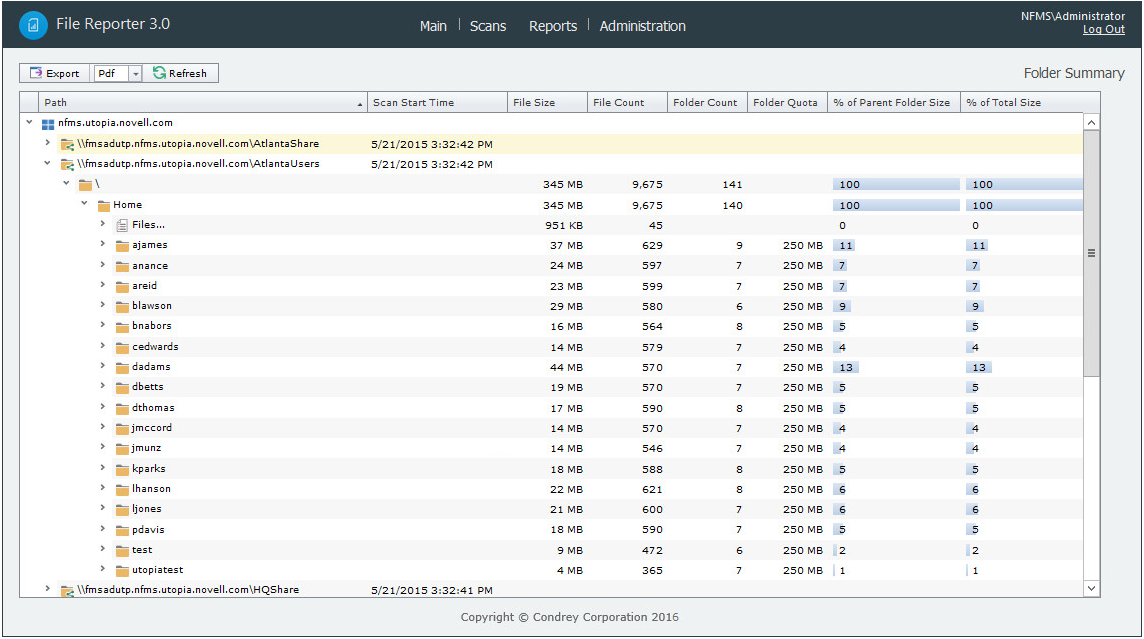1144x639 pixels.
Task: Open the Pdf export format dropdown
Action: coord(135,74)
